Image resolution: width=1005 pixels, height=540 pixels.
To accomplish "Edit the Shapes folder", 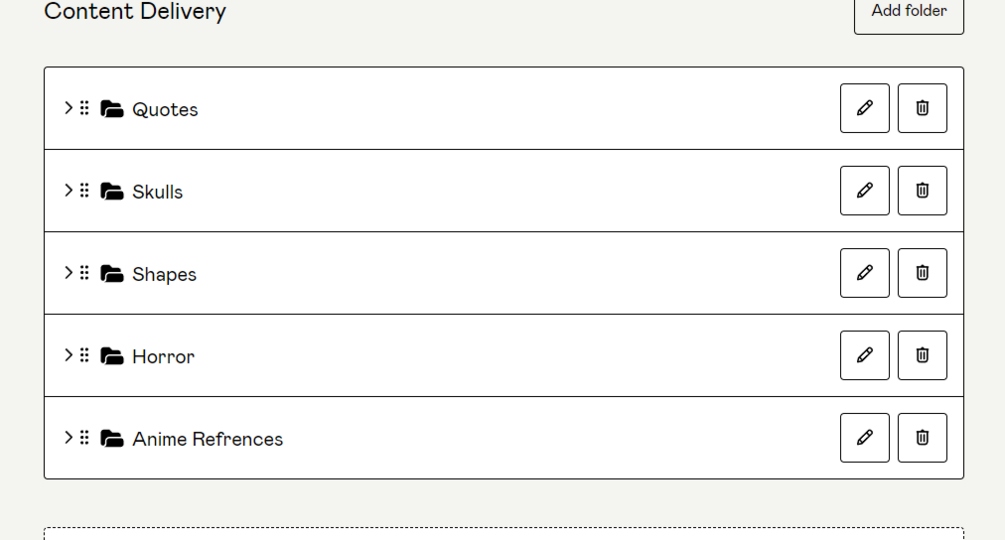I will [x=864, y=273].
